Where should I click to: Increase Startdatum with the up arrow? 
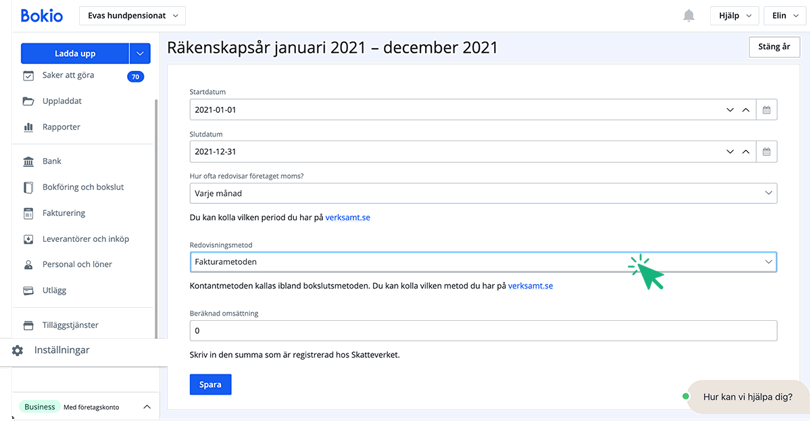(x=744, y=110)
